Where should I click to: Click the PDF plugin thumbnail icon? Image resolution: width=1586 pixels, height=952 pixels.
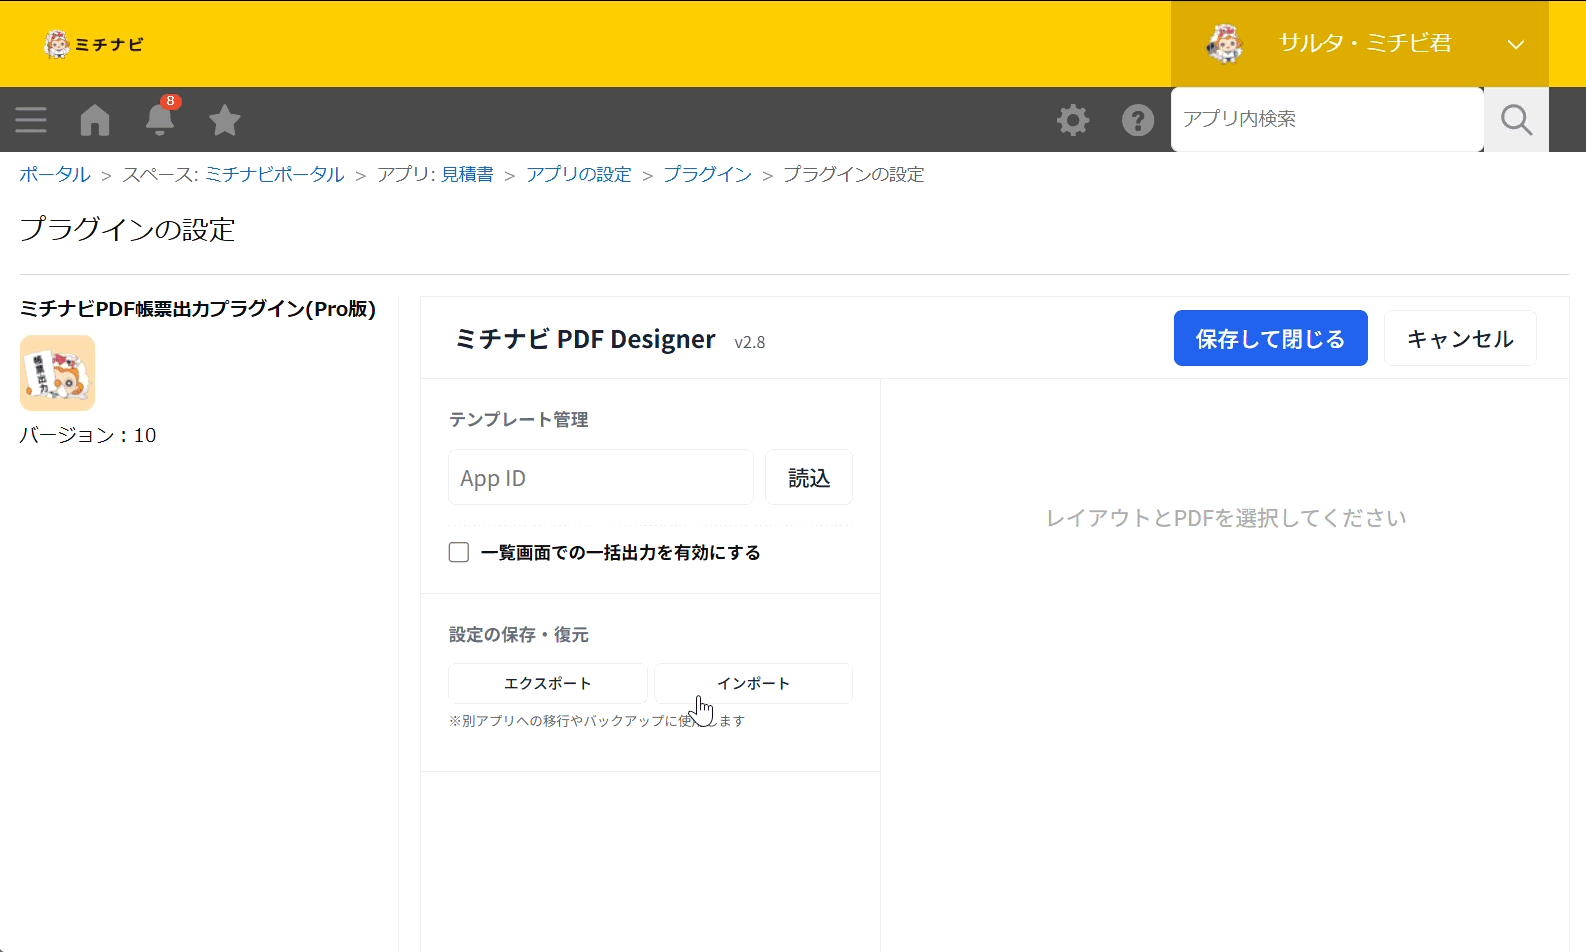point(57,373)
